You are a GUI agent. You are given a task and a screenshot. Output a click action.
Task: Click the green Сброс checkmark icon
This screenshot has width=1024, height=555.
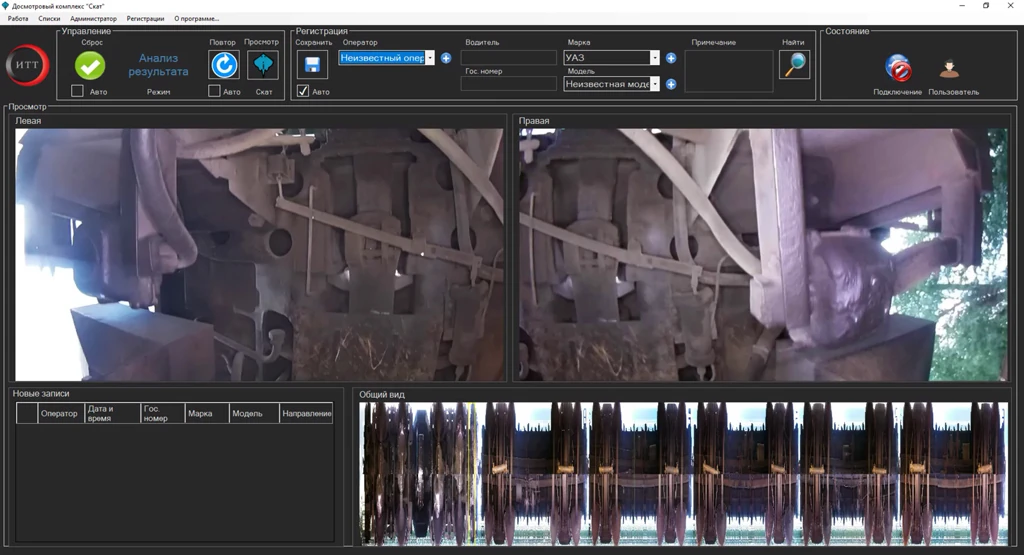[x=90, y=65]
